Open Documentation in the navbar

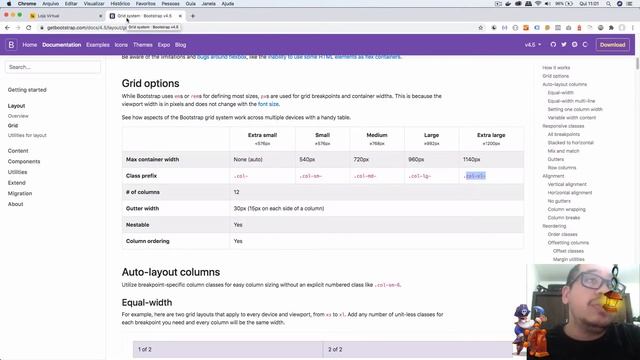click(62, 45)
